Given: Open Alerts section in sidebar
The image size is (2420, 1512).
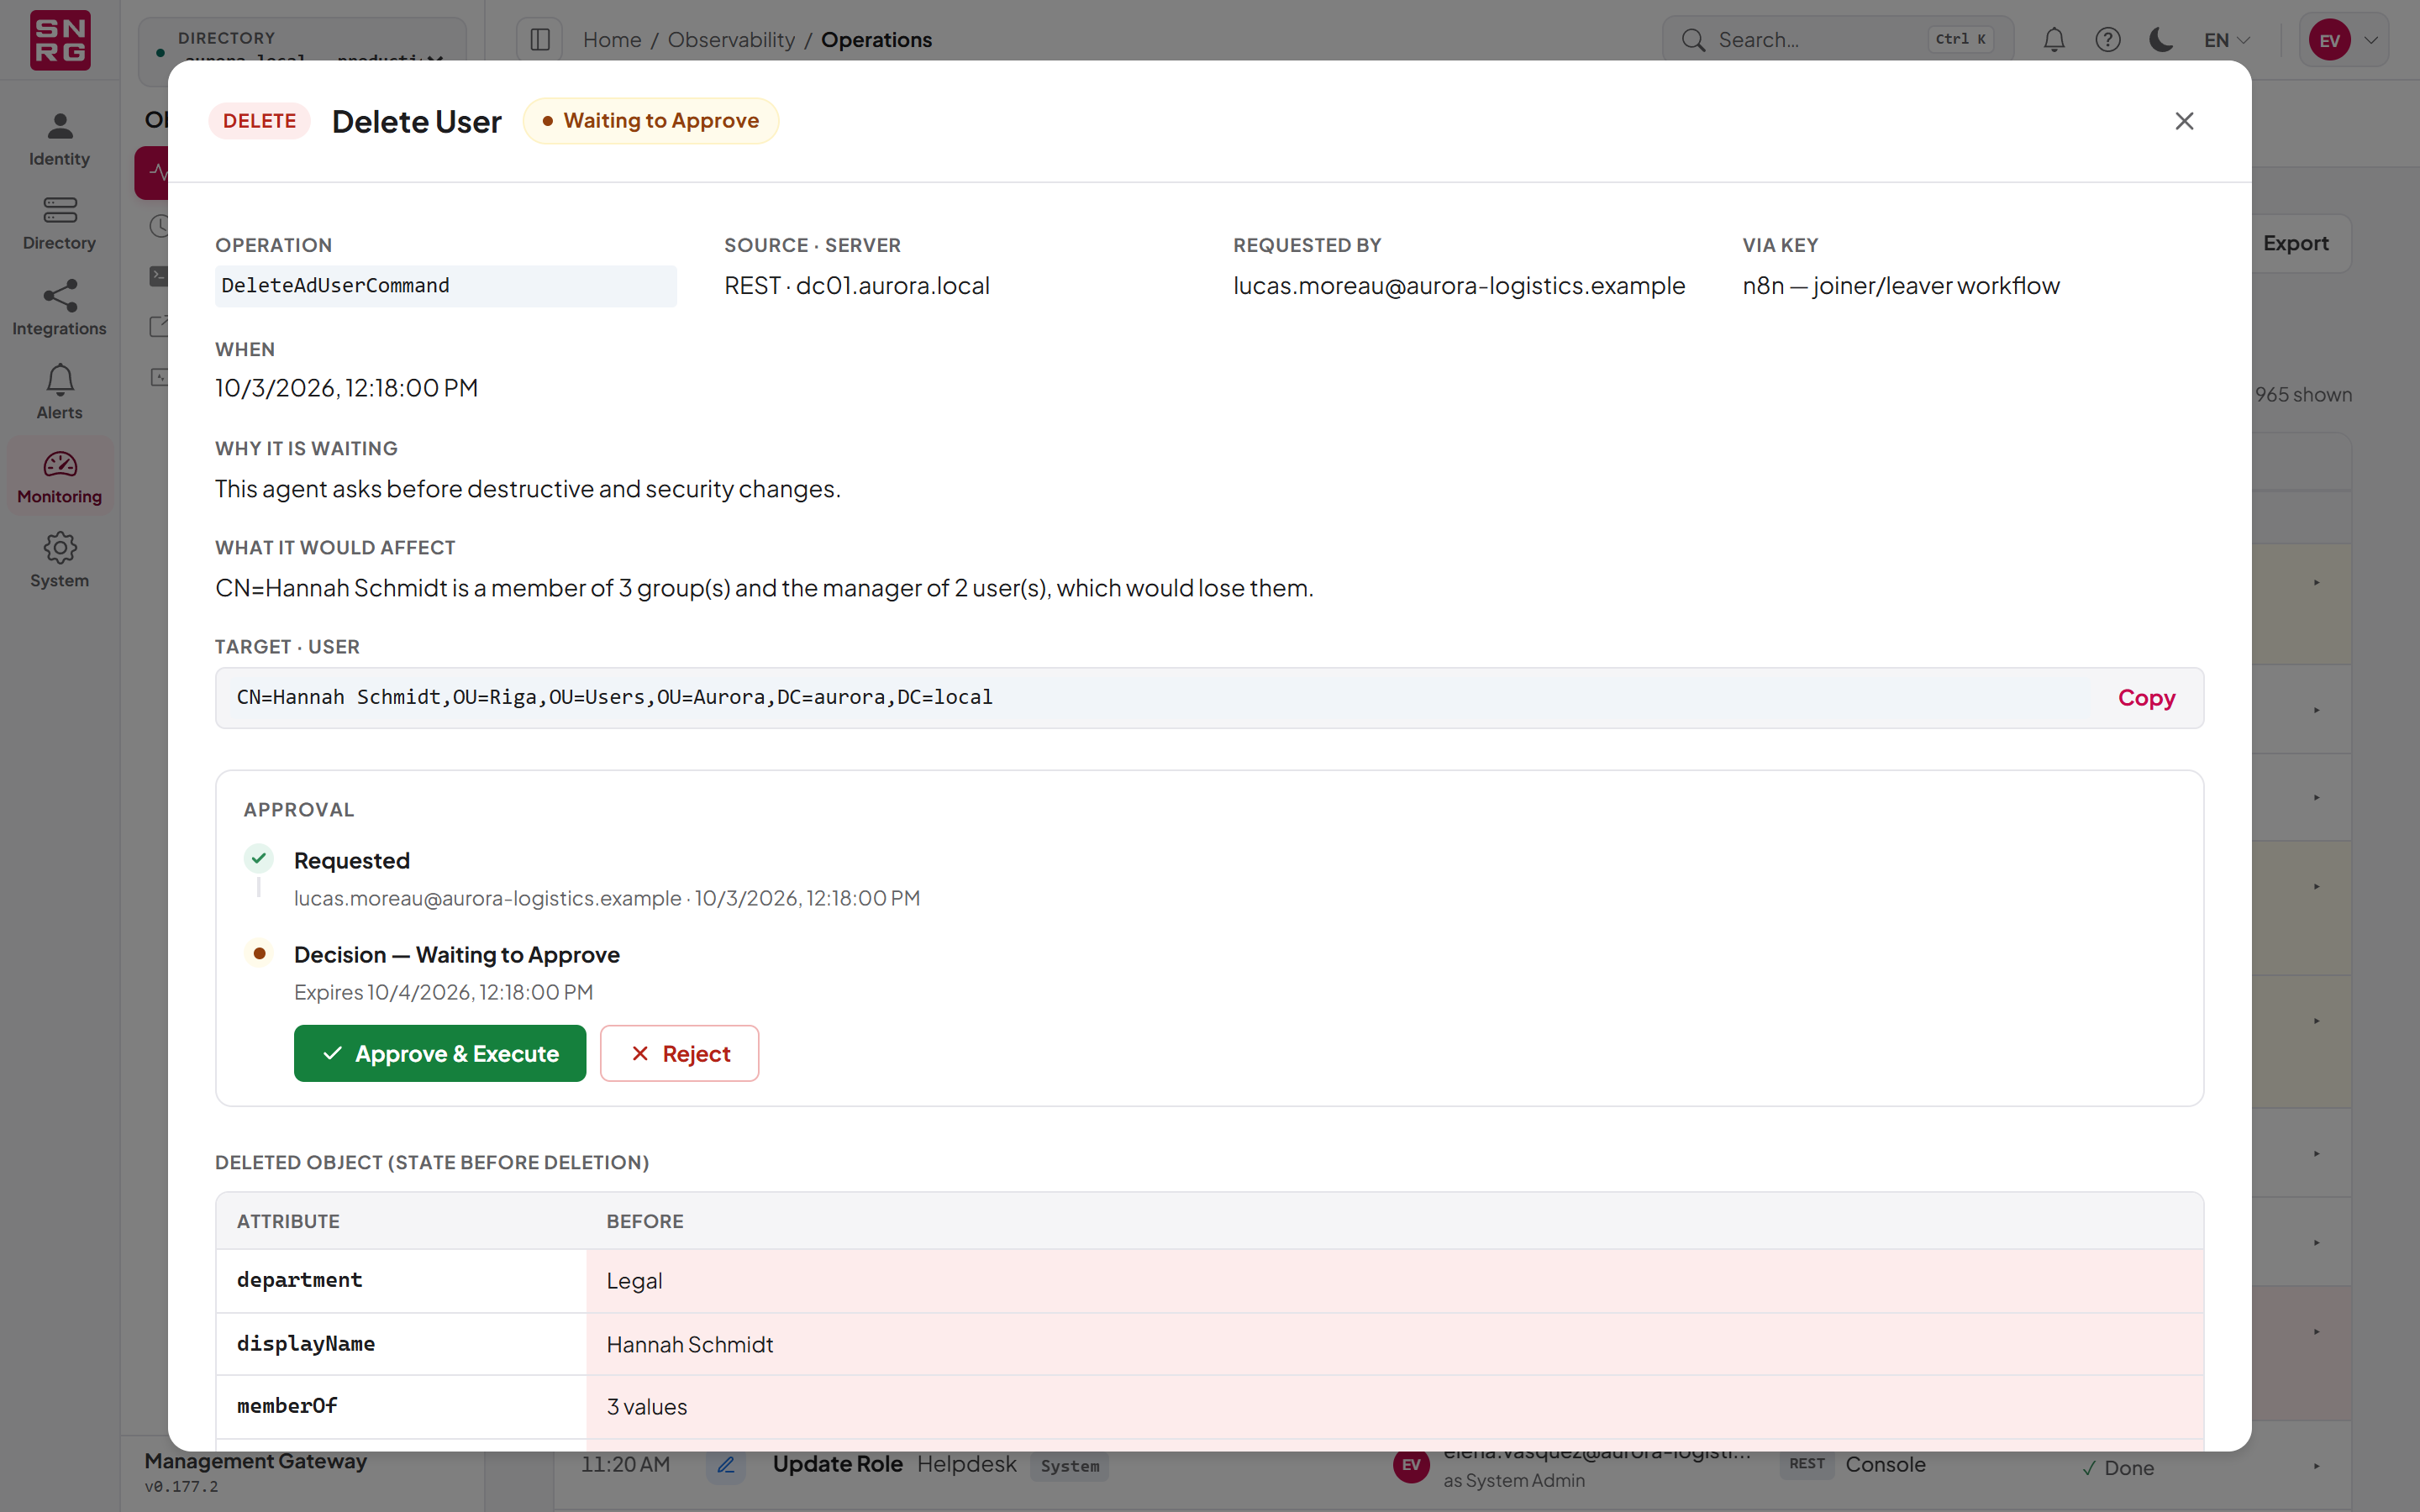Looking at the screenshot, I should [59, 392].
